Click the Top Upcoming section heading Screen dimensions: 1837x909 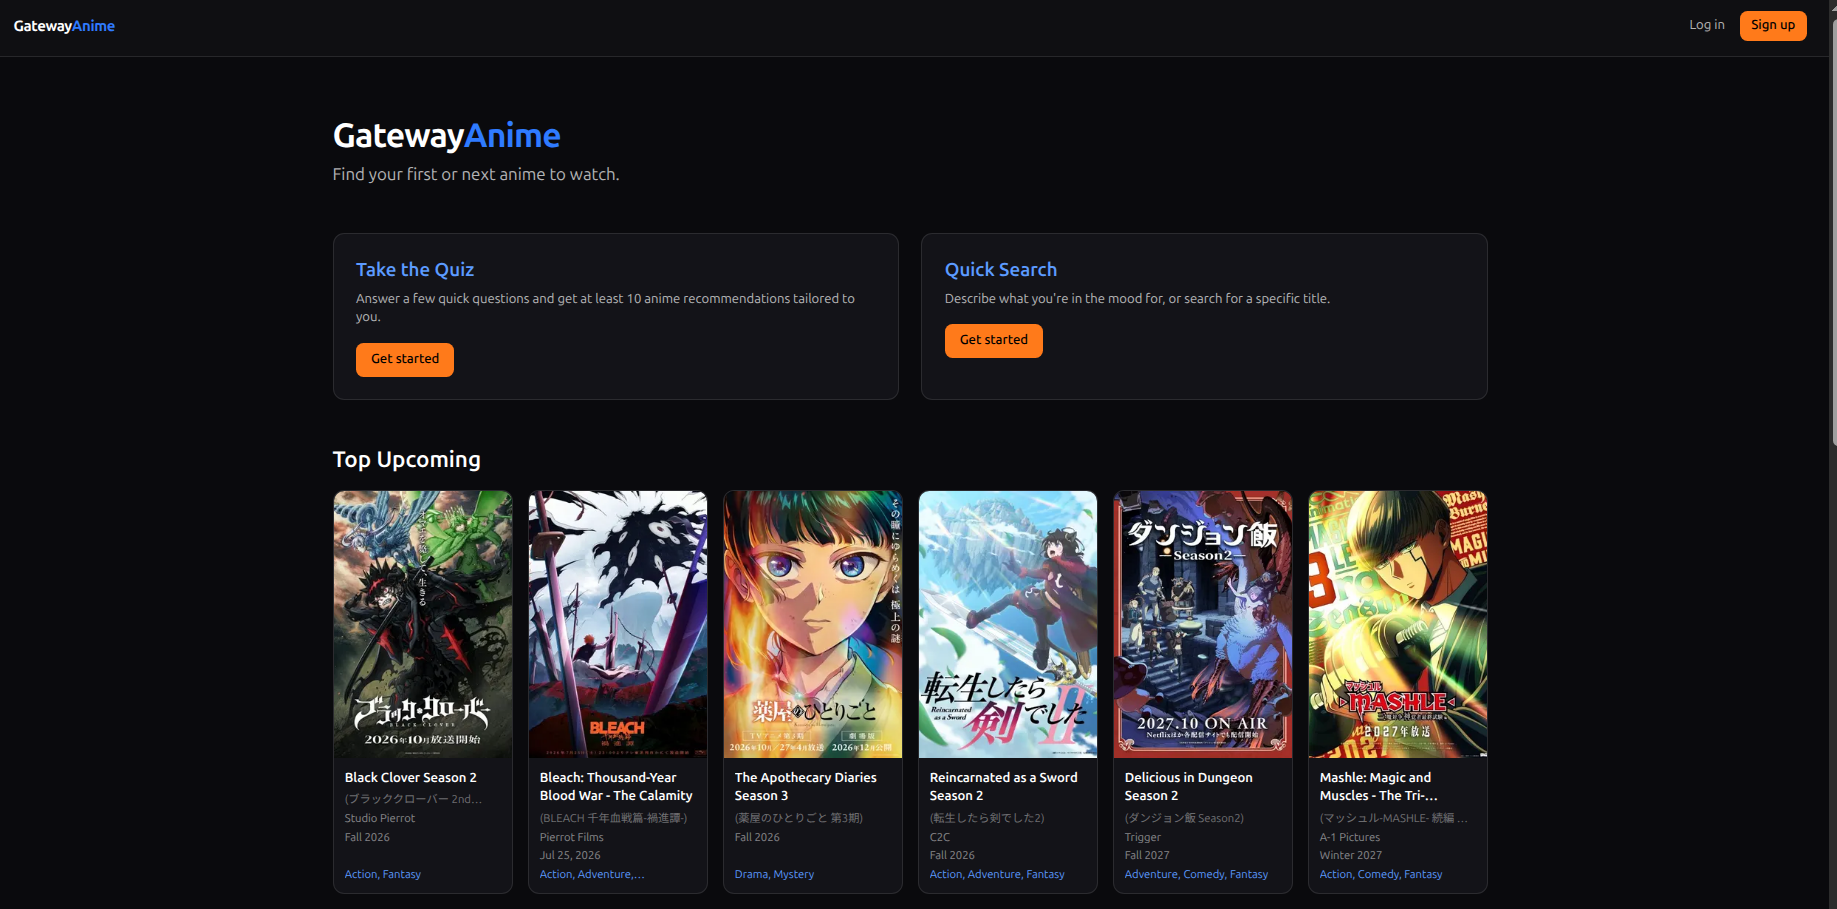[x=407, y=460]
